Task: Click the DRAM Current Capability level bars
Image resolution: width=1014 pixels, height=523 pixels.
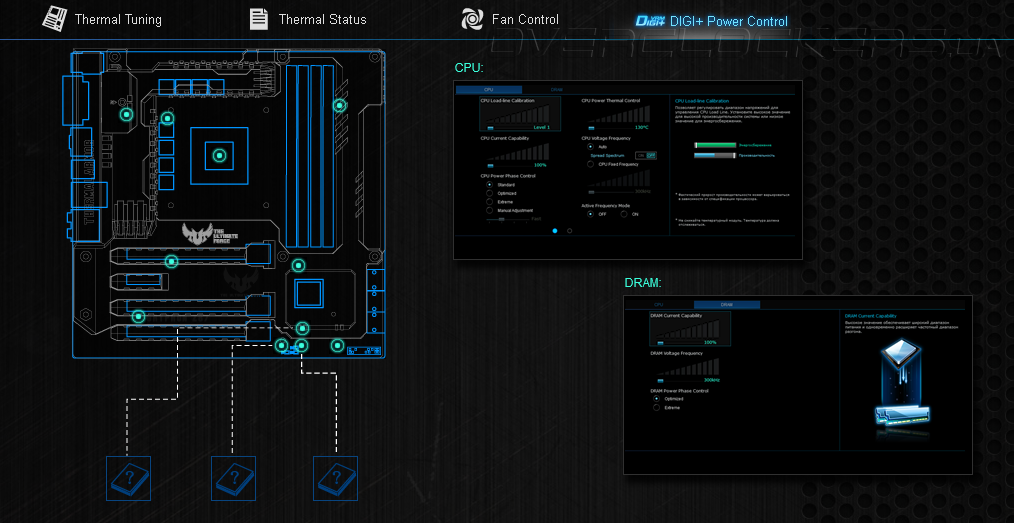Action: tap(687, 329)
